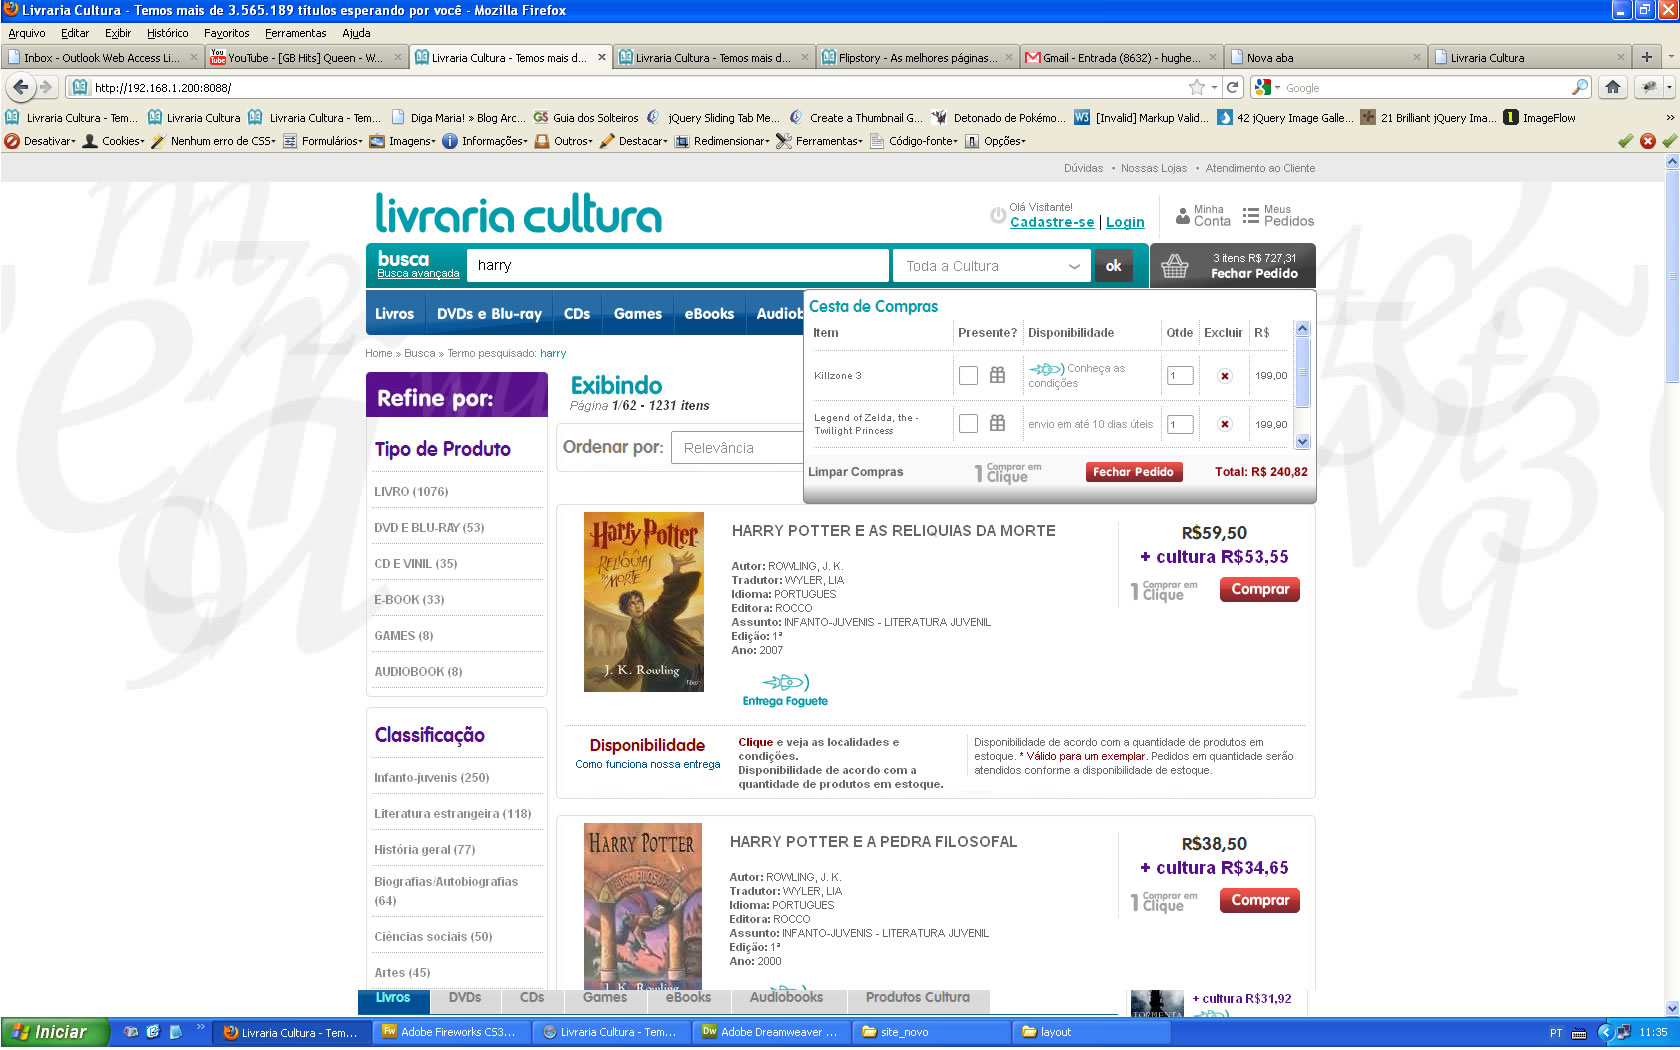
Task: Click the Reliquias da Morte book cover
Action: pos(644,601)
